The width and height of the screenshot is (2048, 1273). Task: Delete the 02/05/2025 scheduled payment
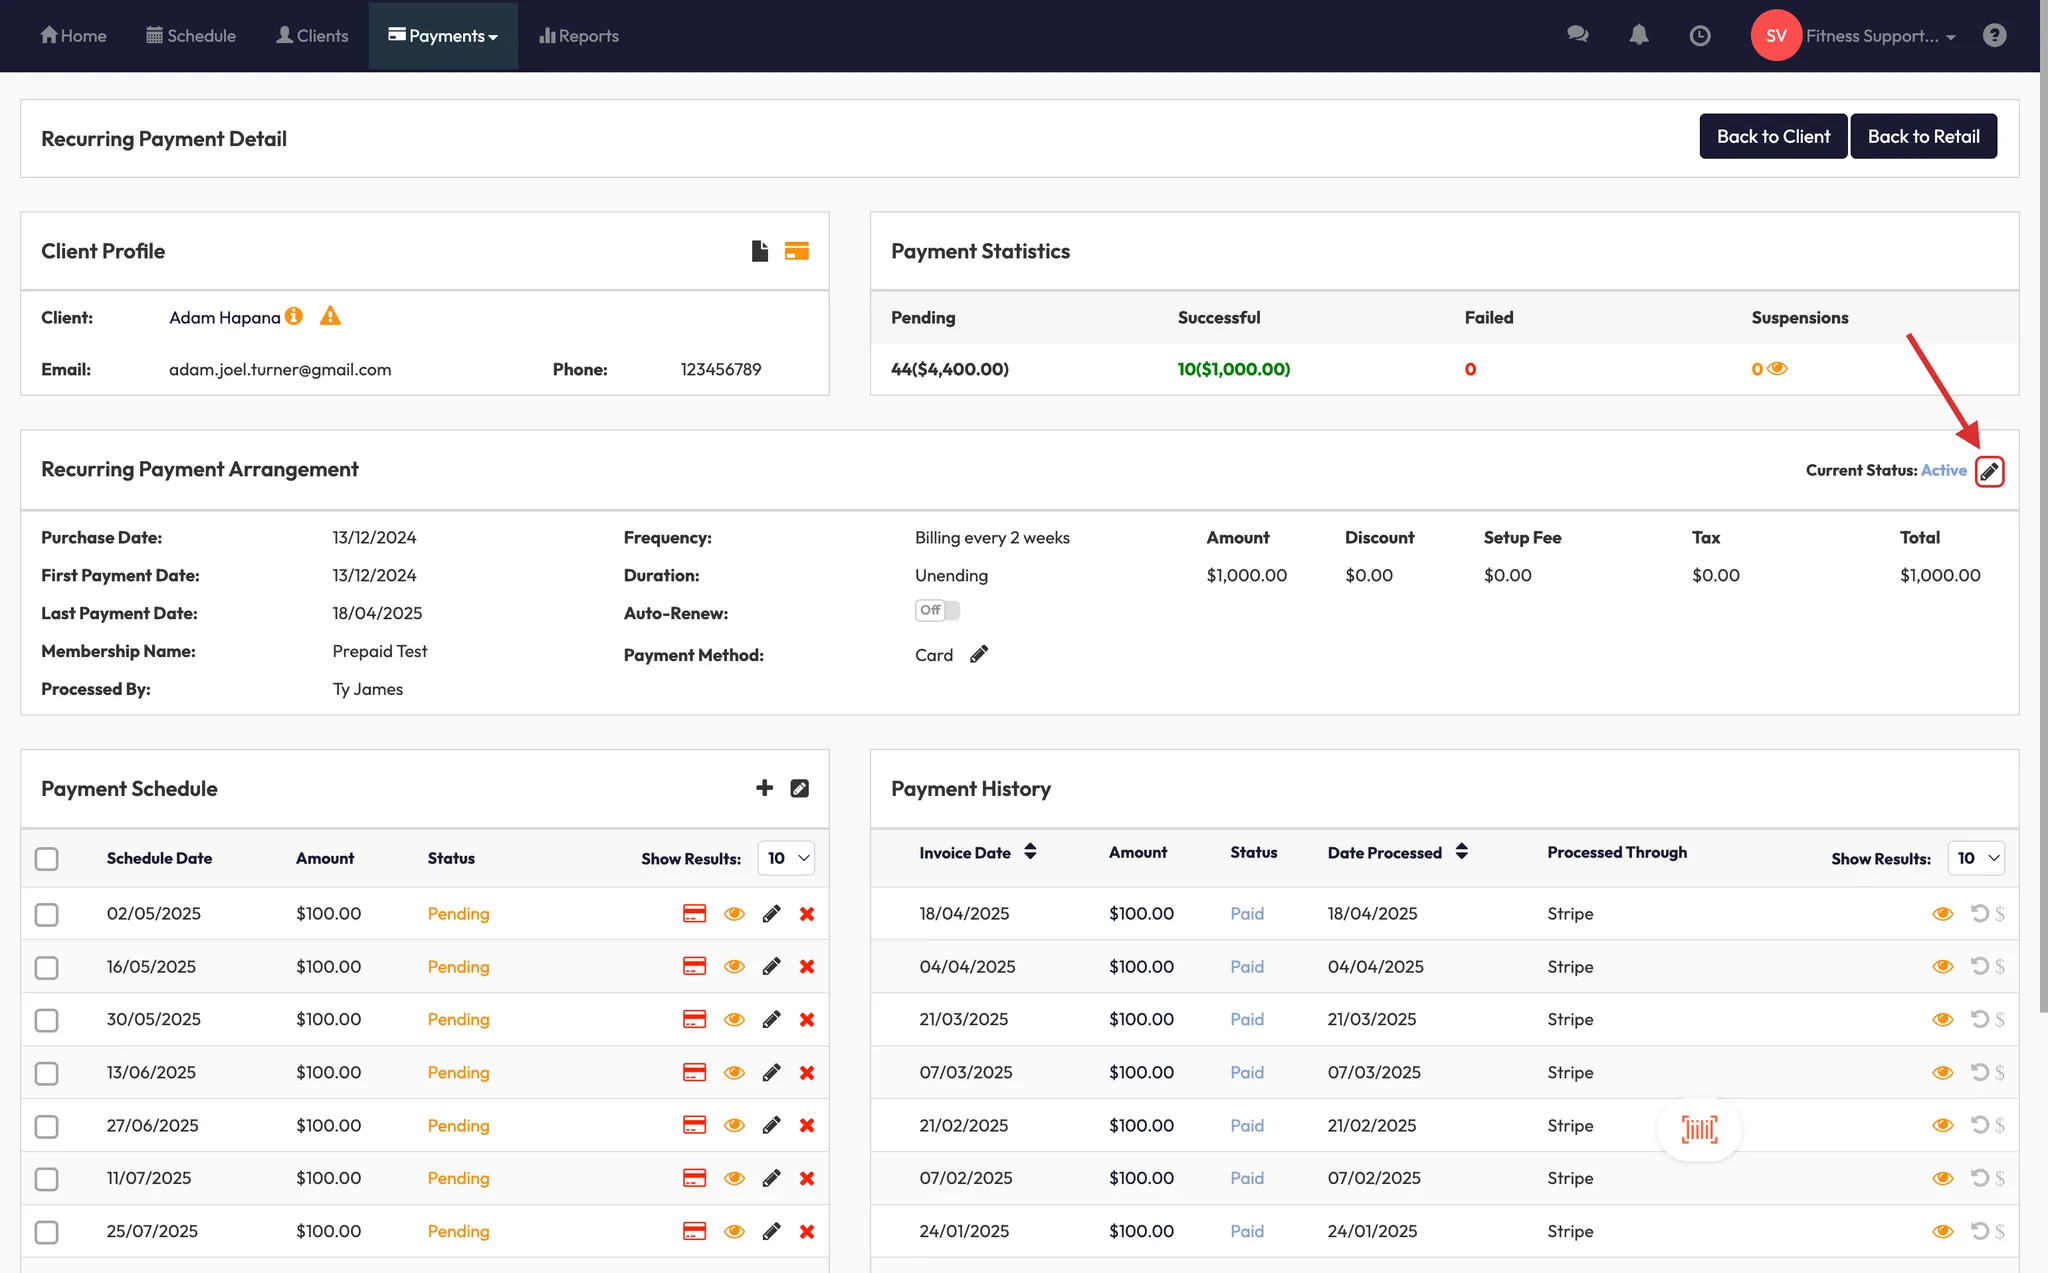(x=807, y=914)
